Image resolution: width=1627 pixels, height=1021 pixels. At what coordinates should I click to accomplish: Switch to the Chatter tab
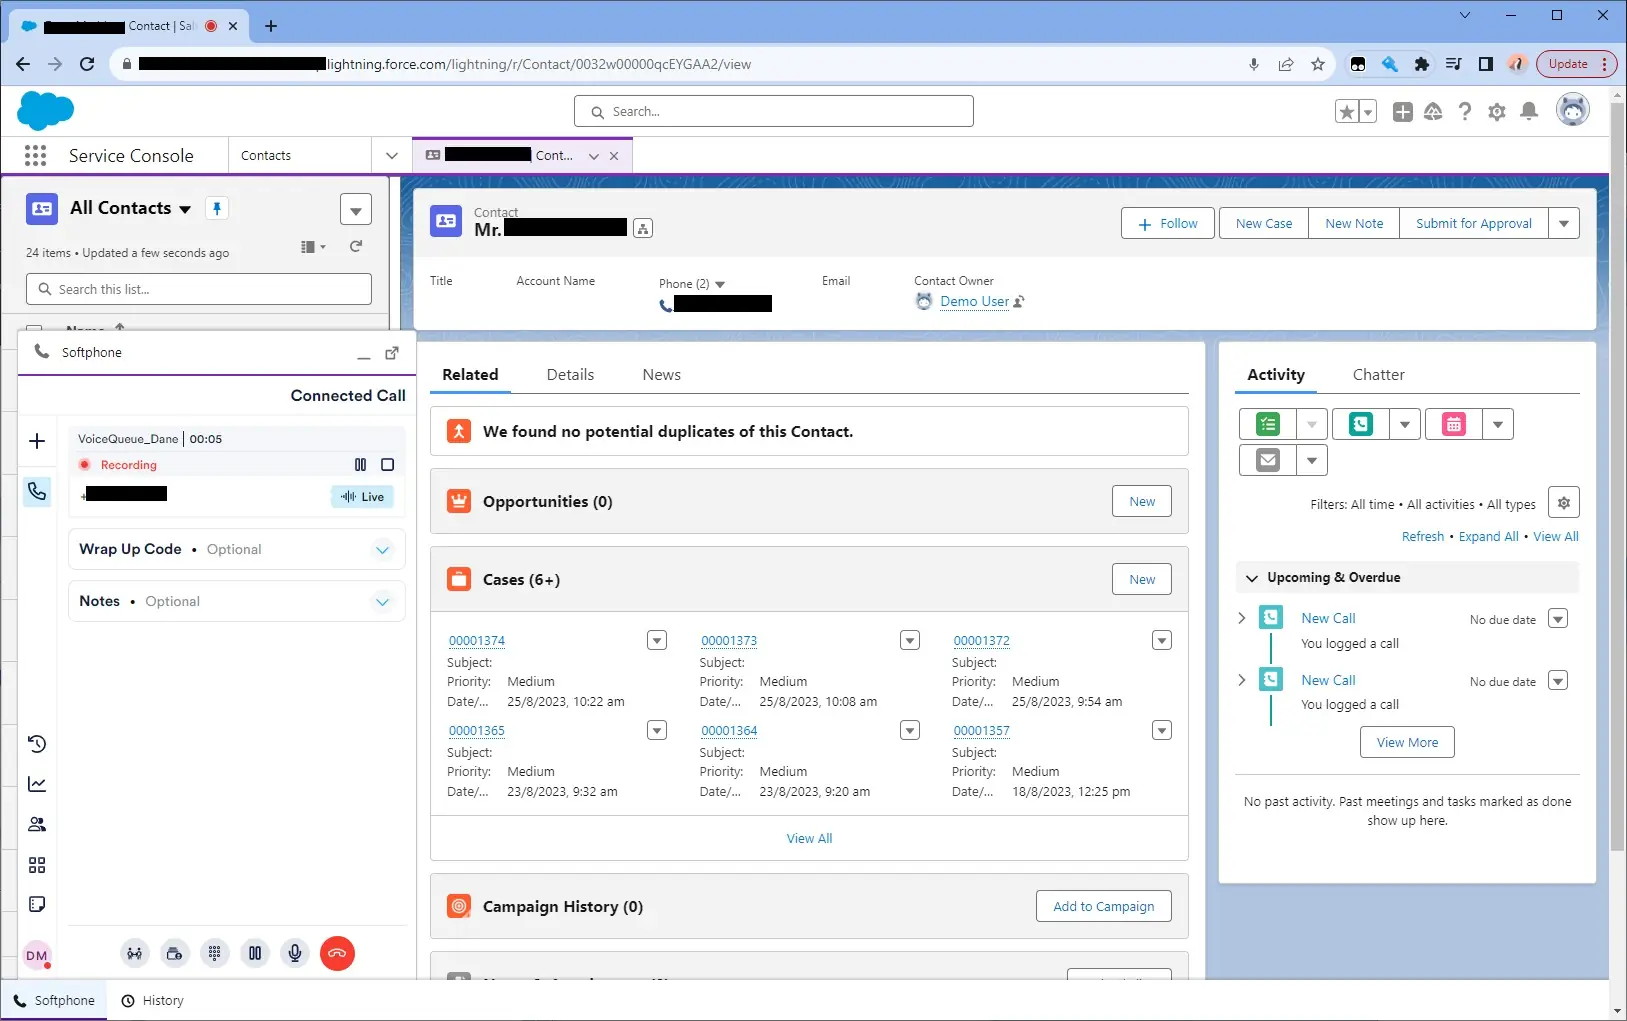[1378, 375]
